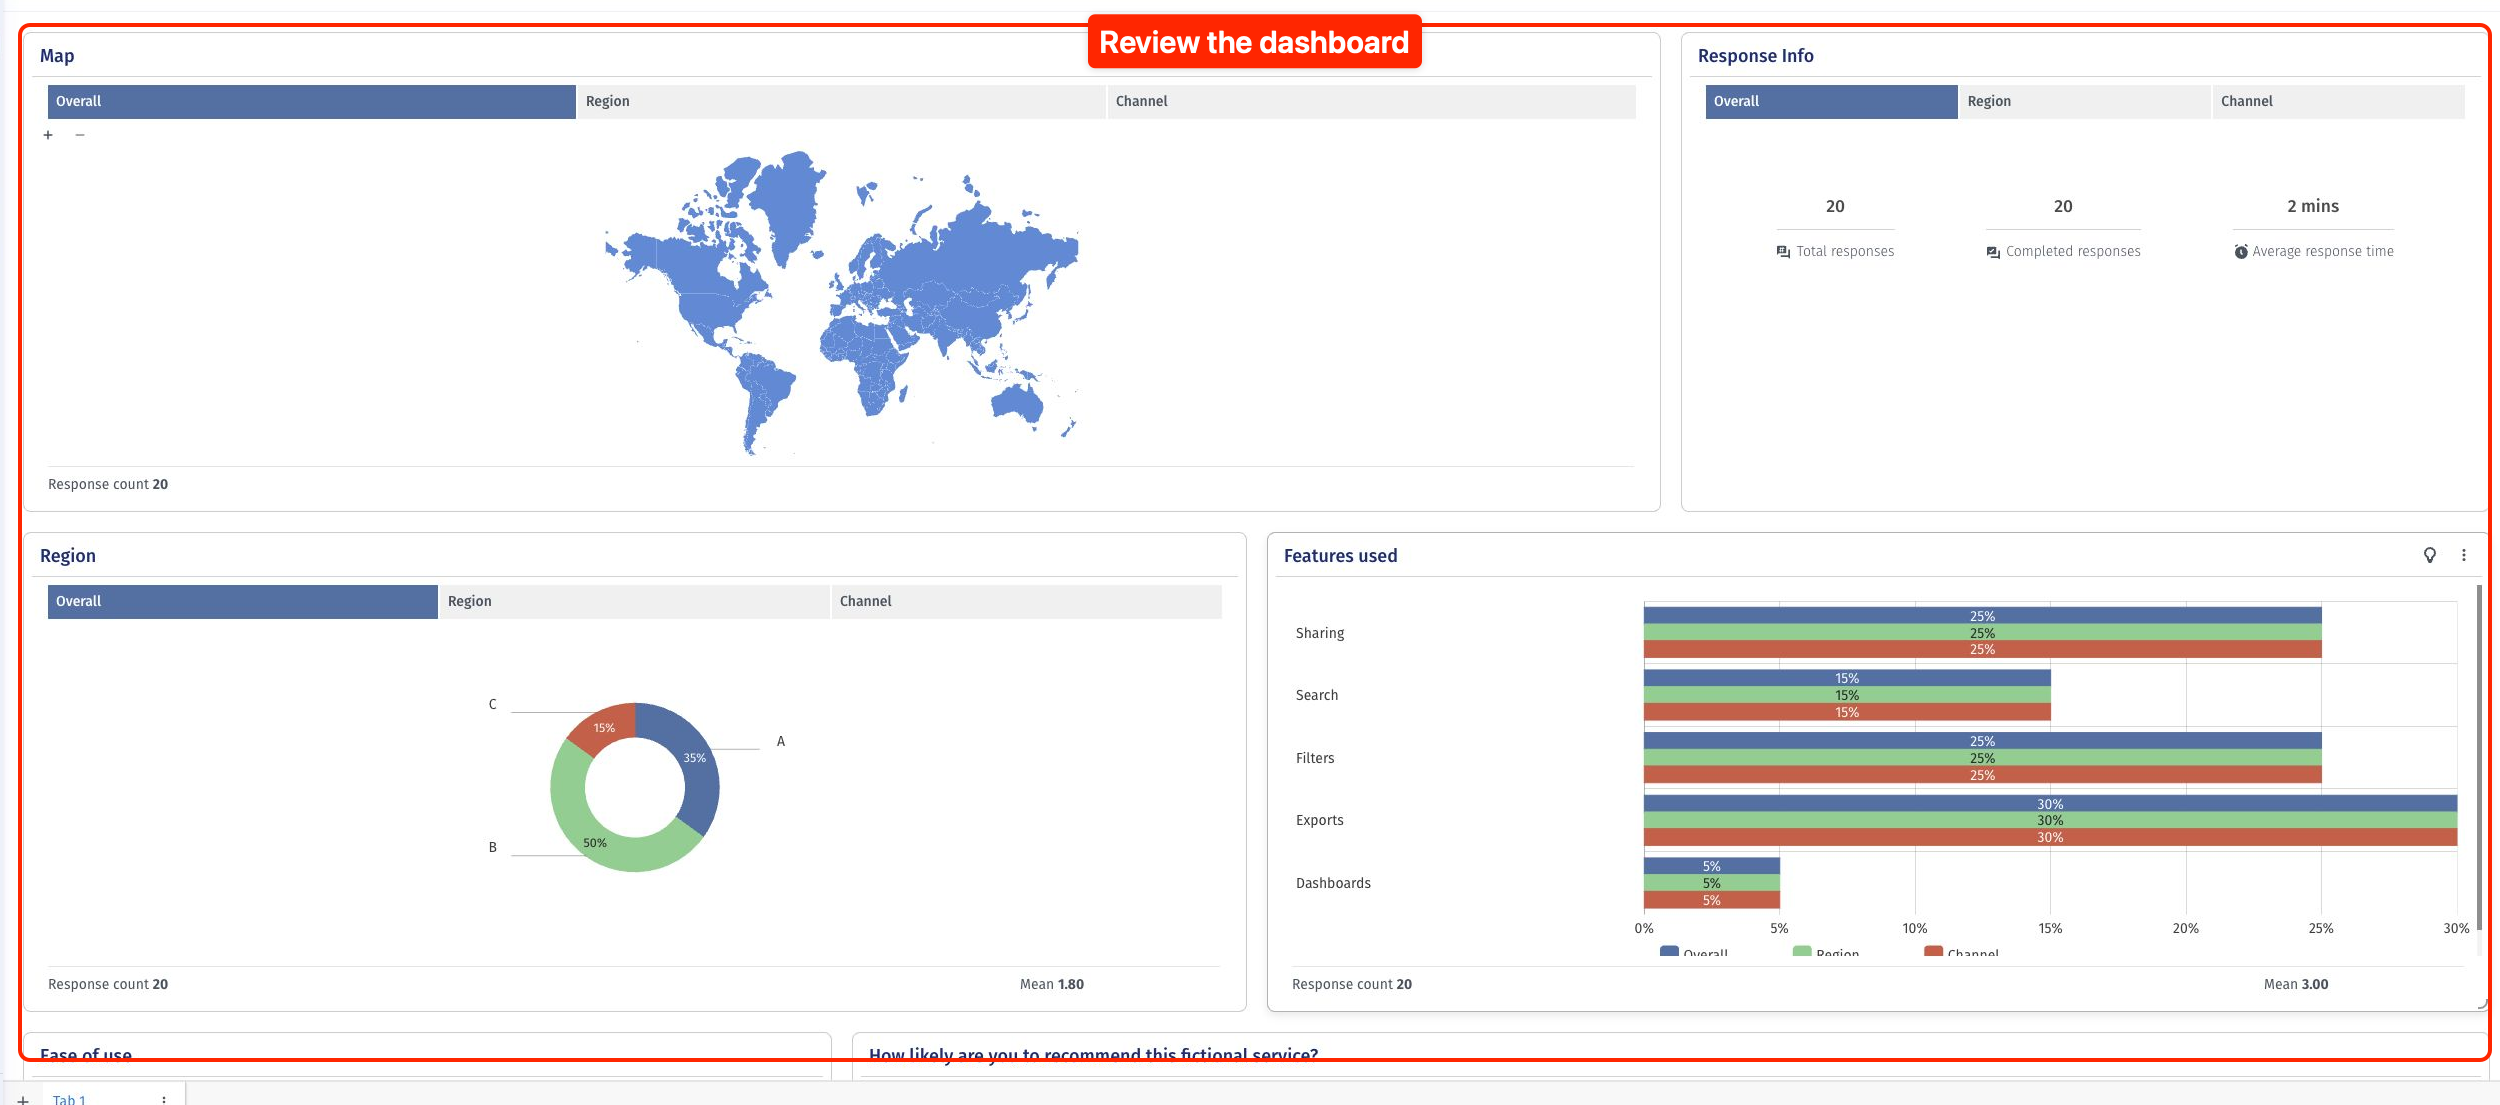The height and width of the screenshot is (1105, 2500).
Task: Open the Features used widget options menu
Action: [2464, 555]
